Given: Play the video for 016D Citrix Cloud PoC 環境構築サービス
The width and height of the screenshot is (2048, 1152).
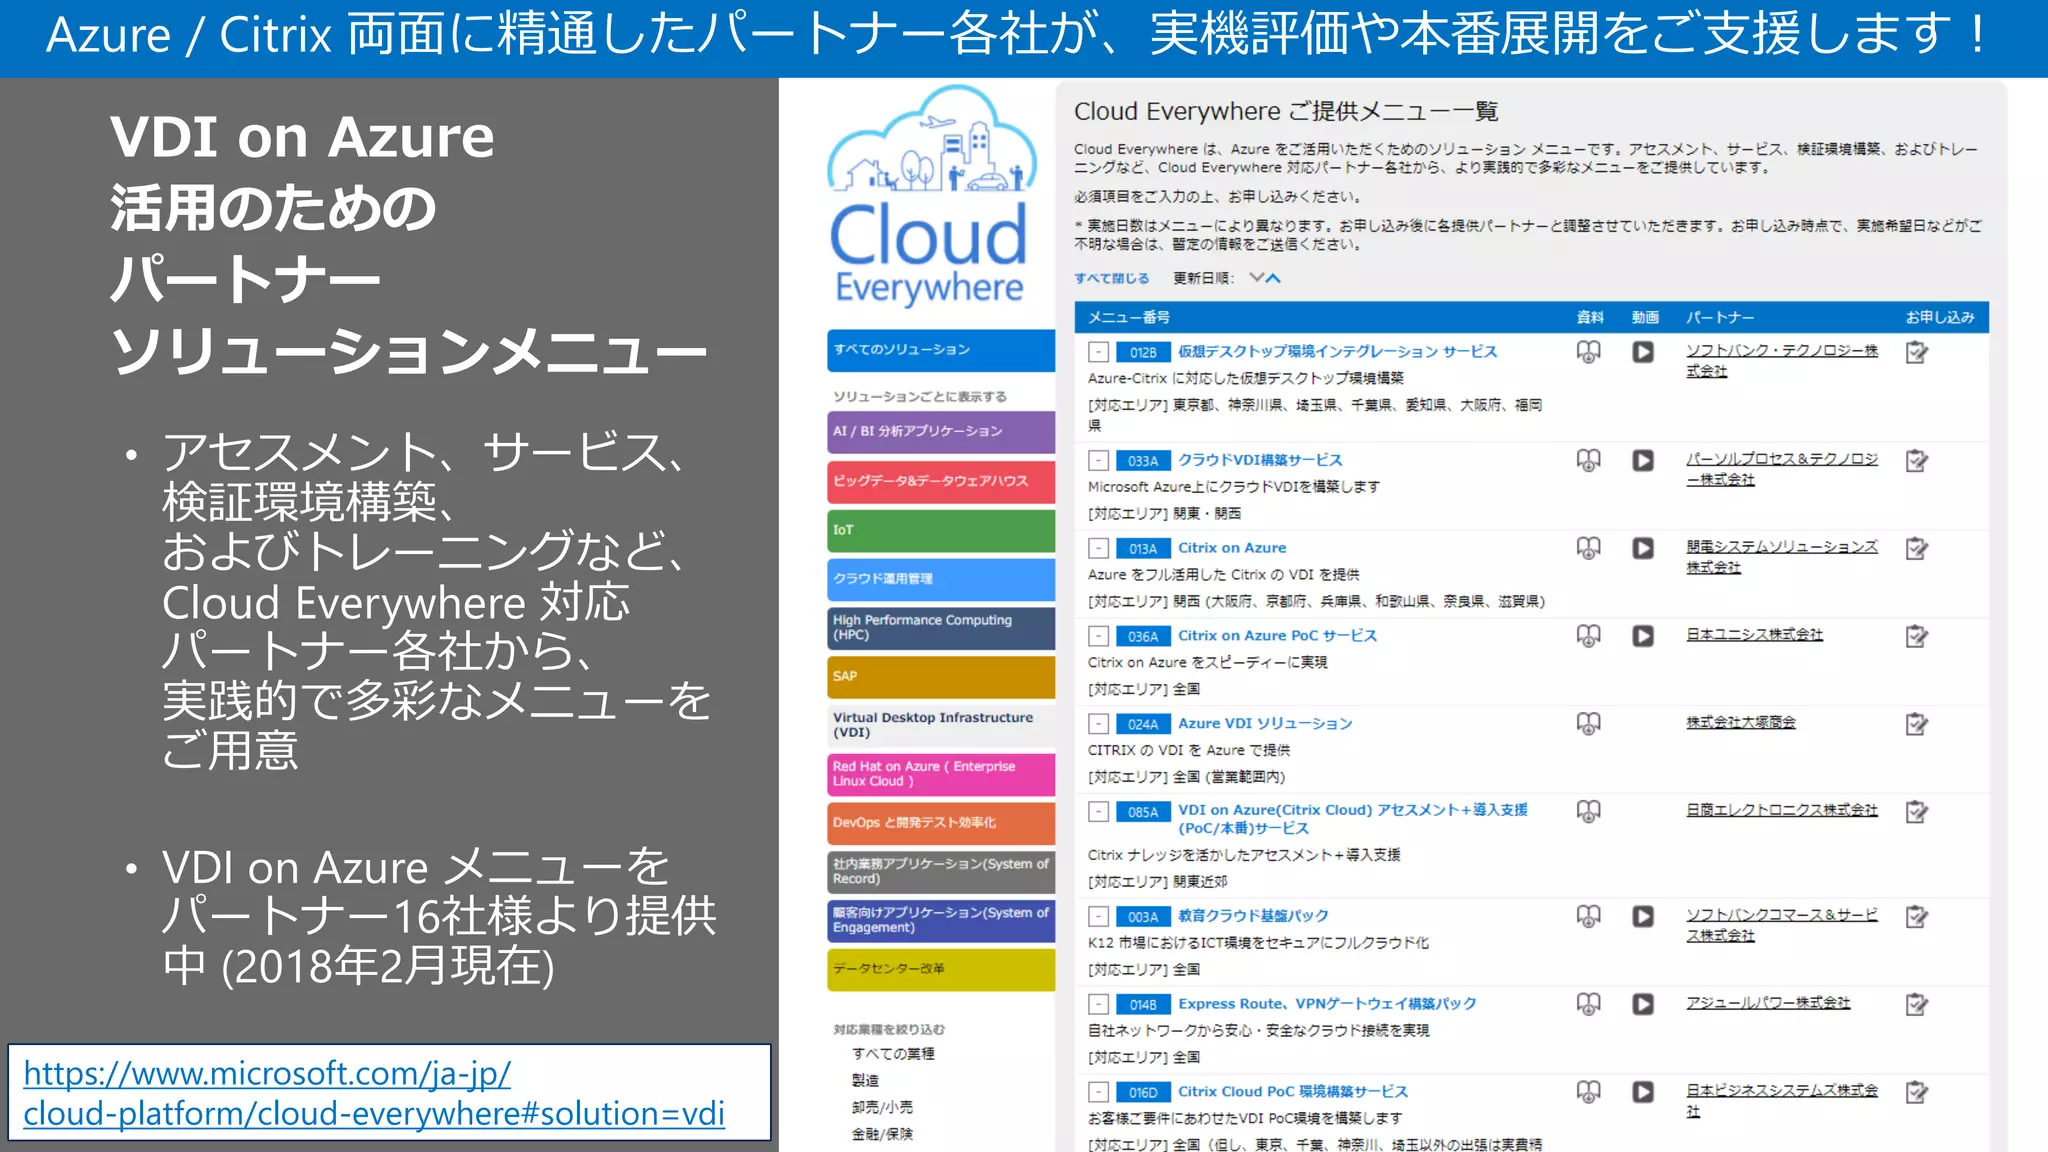Looking at the screenshot, I should click(1643, 1092).
